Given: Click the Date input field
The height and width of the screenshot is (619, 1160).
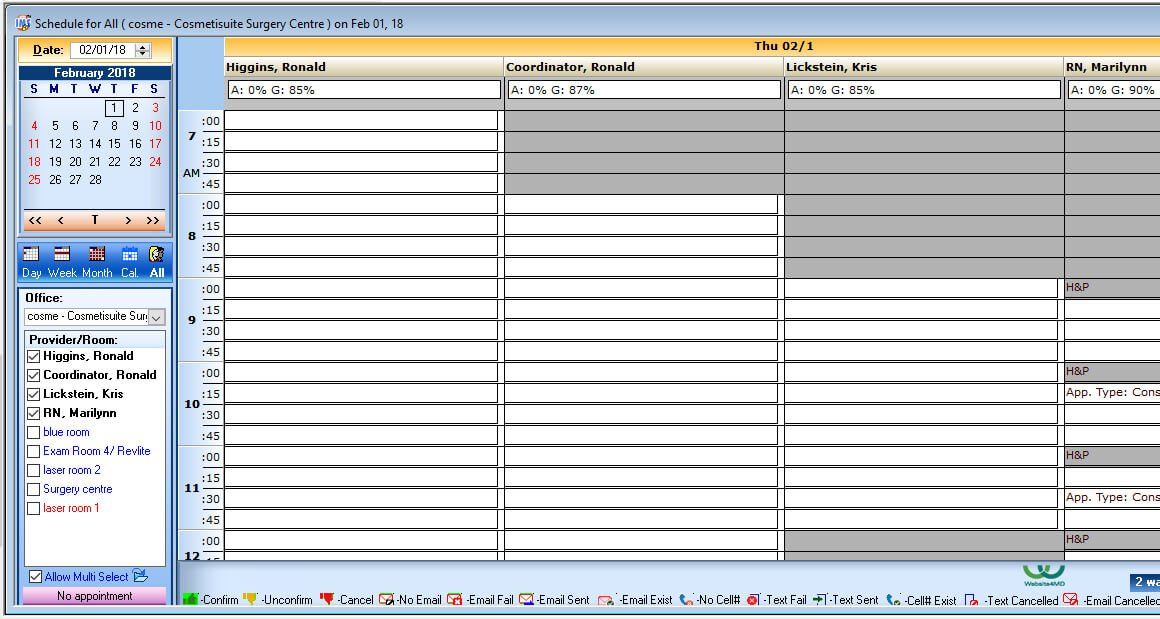Looking at the screenshot, I should [x=103, y=50].
